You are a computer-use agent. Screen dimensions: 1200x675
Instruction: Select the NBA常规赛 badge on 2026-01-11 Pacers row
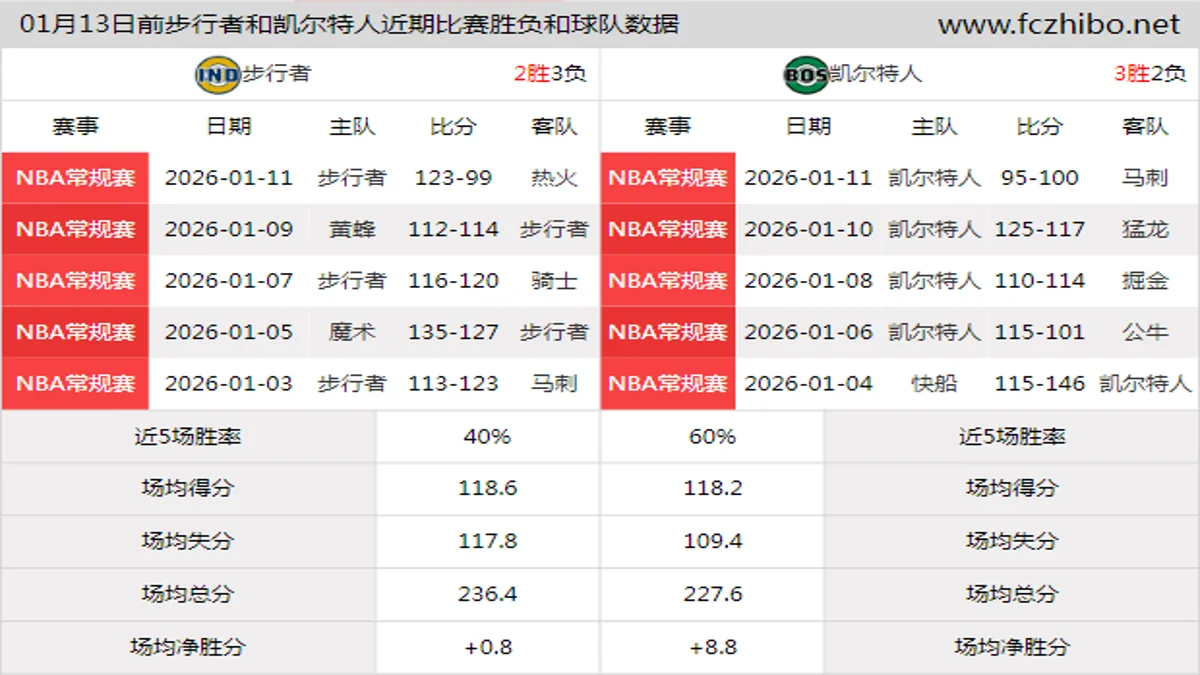[75, 178]
